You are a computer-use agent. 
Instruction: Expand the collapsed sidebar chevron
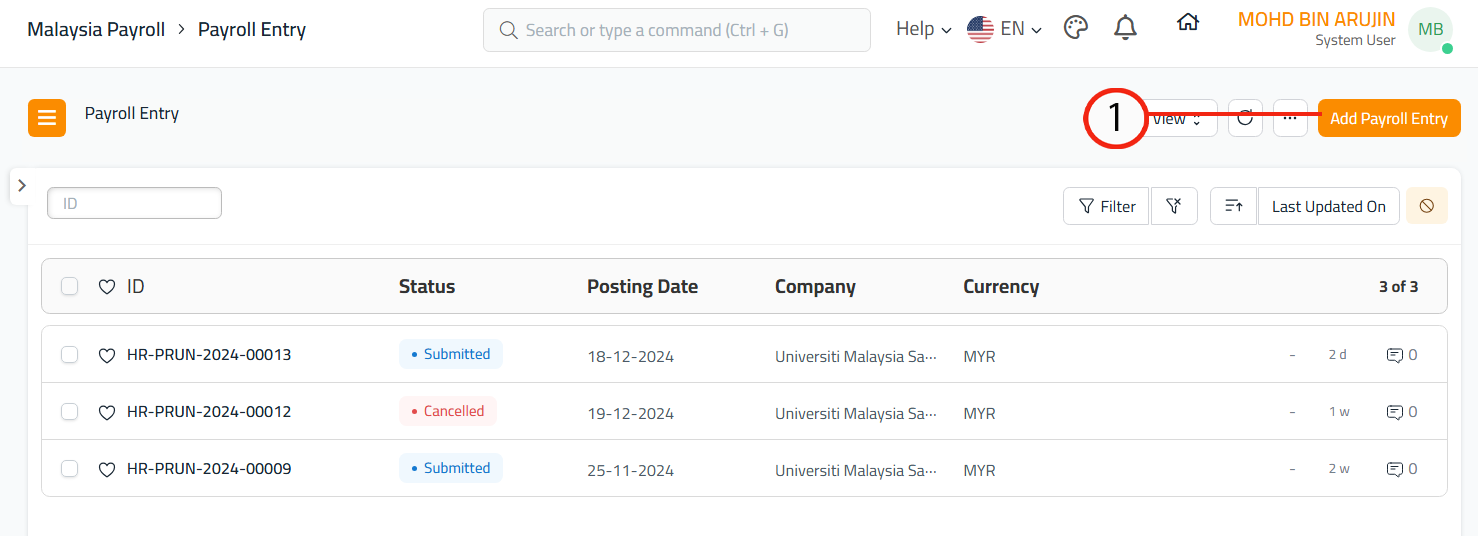(22, 186)
